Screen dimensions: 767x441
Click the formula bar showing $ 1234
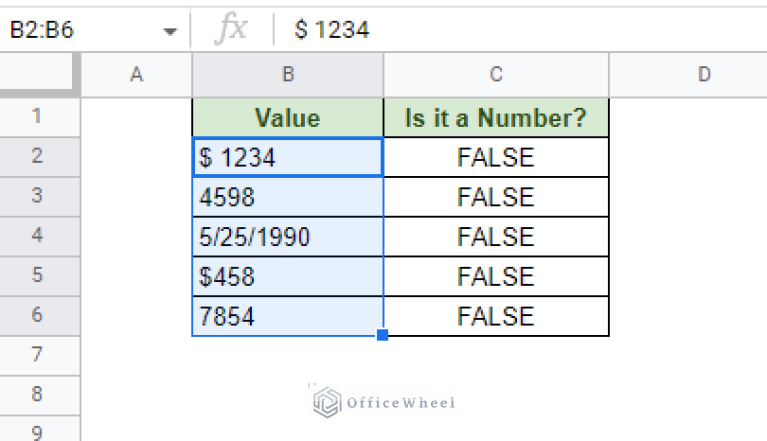click(520, 29)
